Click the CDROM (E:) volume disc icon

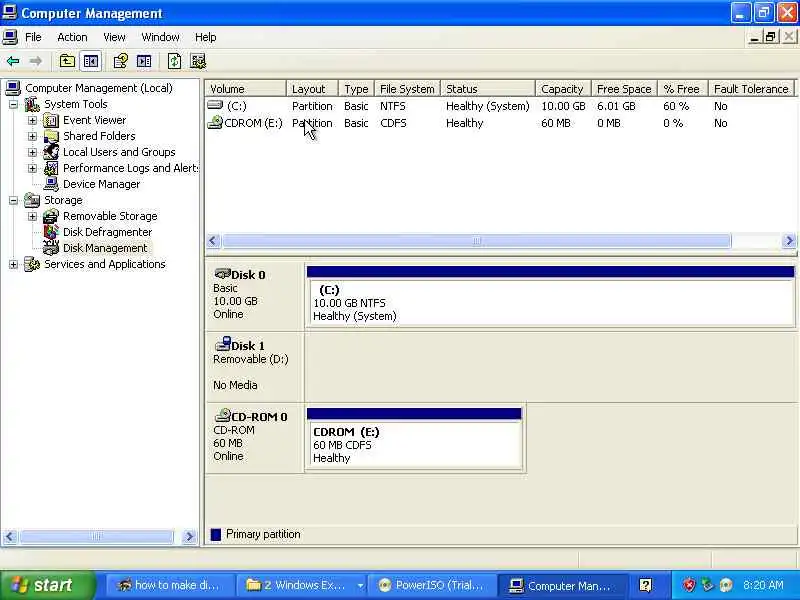(215, 122)
